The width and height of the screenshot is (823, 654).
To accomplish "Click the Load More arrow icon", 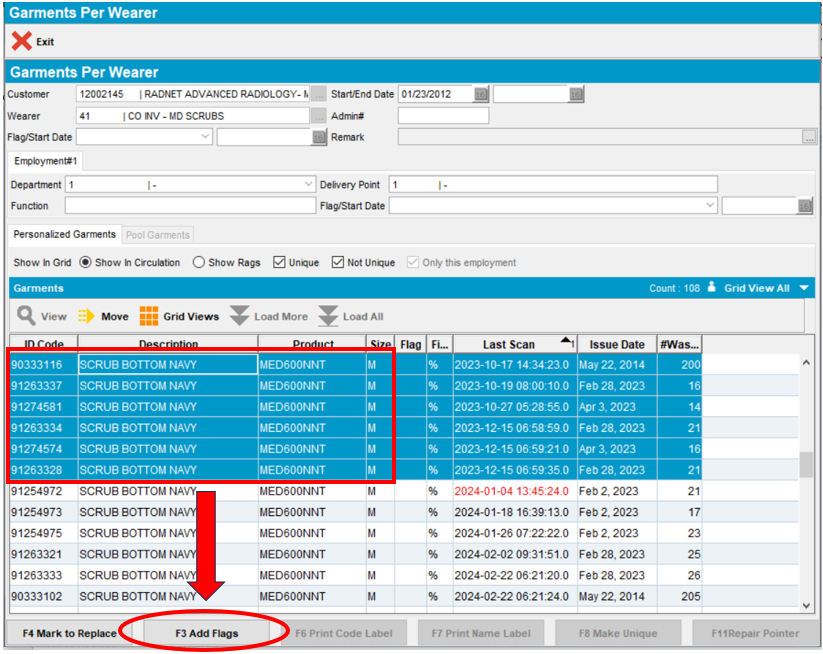I will [x=239, y=316].
